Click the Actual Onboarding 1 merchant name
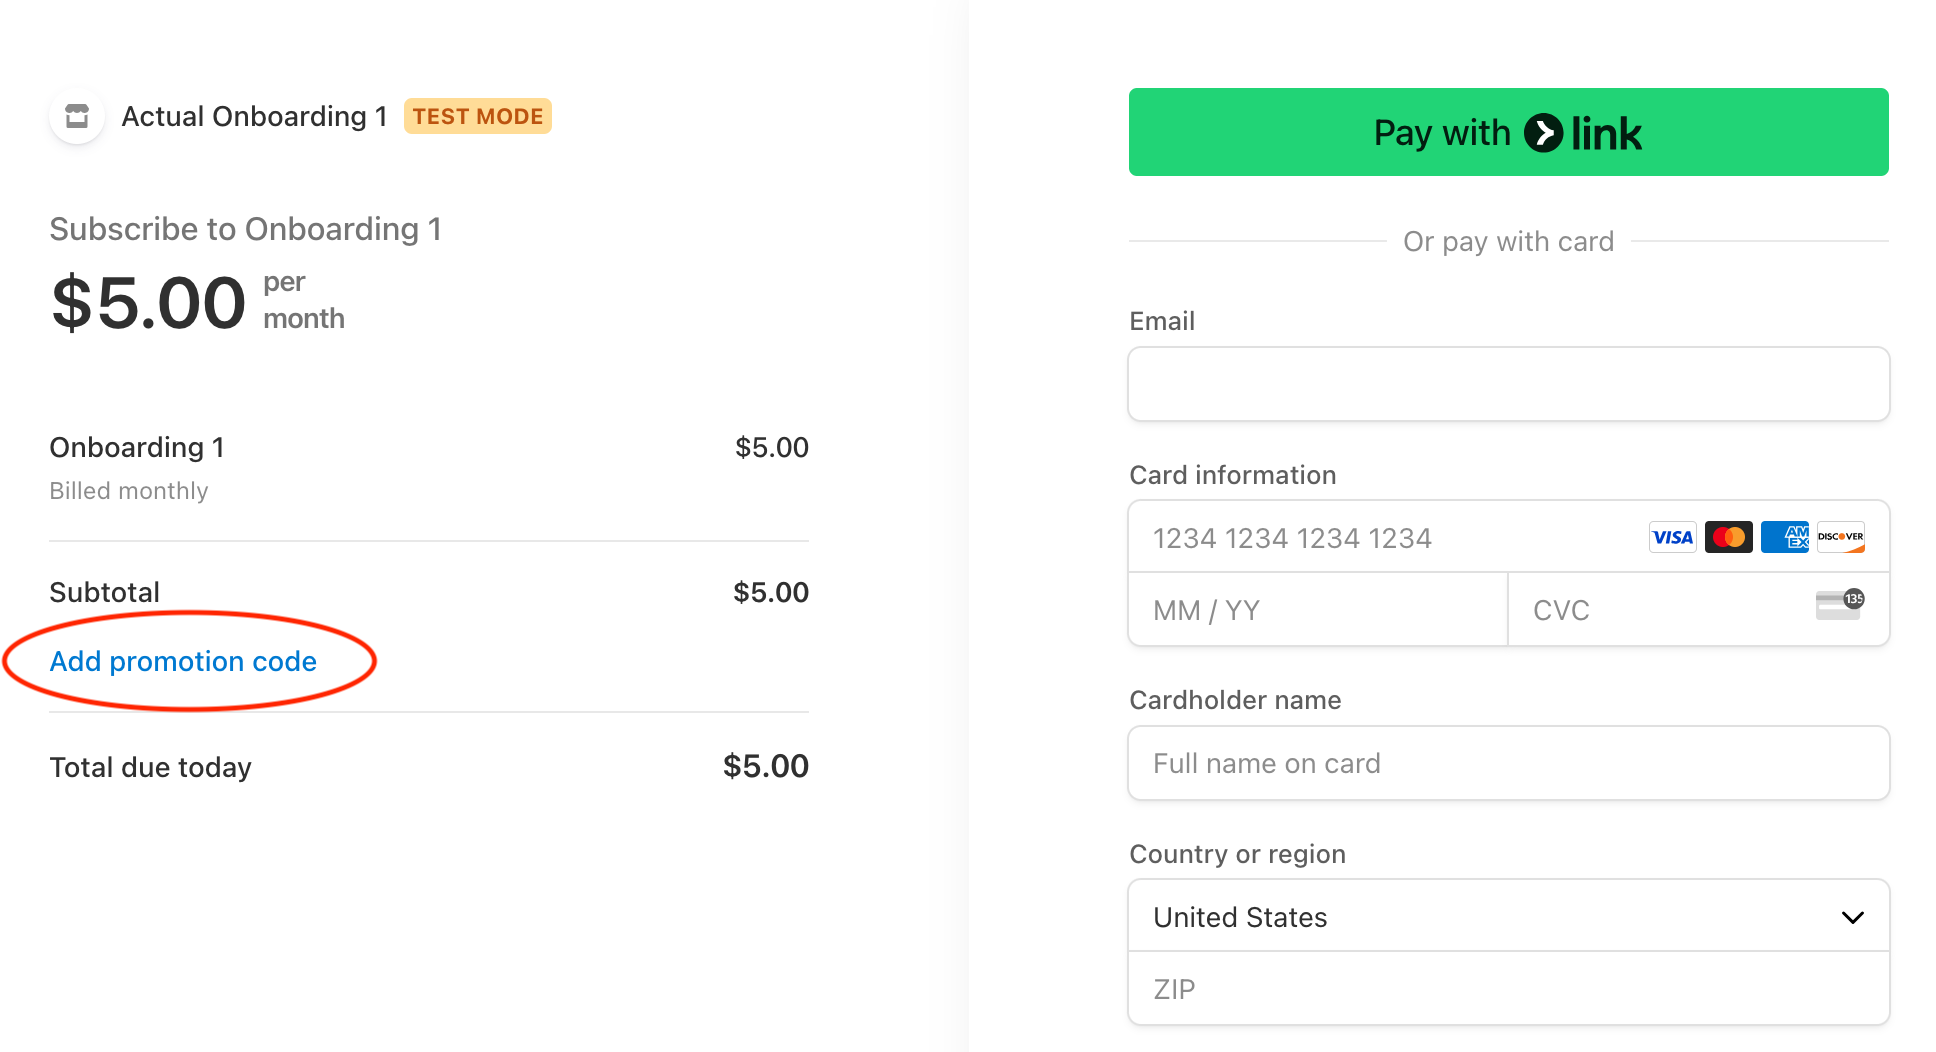1936x1052 pixels. coord(254,117)
